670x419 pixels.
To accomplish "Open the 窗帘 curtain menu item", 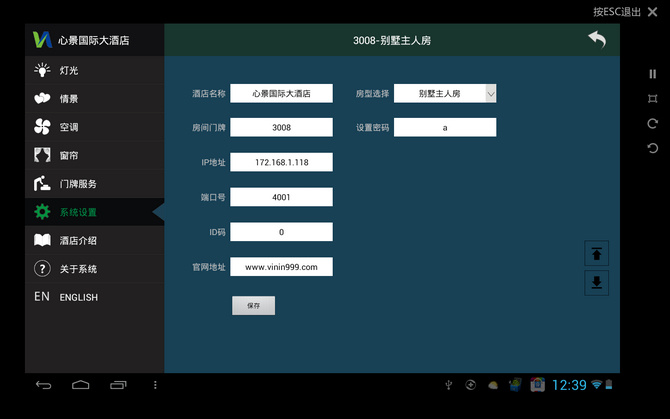I will [94, 155].
